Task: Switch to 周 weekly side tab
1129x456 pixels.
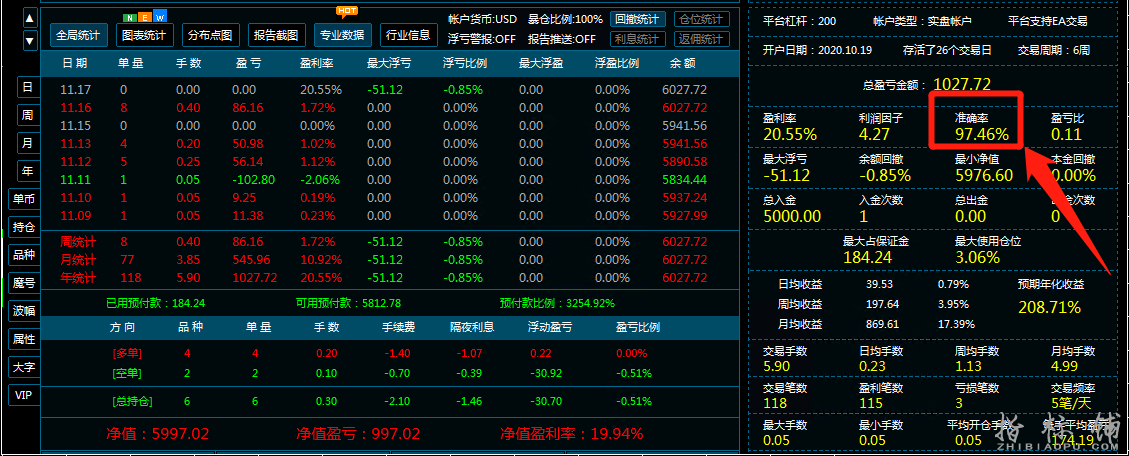Action: click(27, 115)
